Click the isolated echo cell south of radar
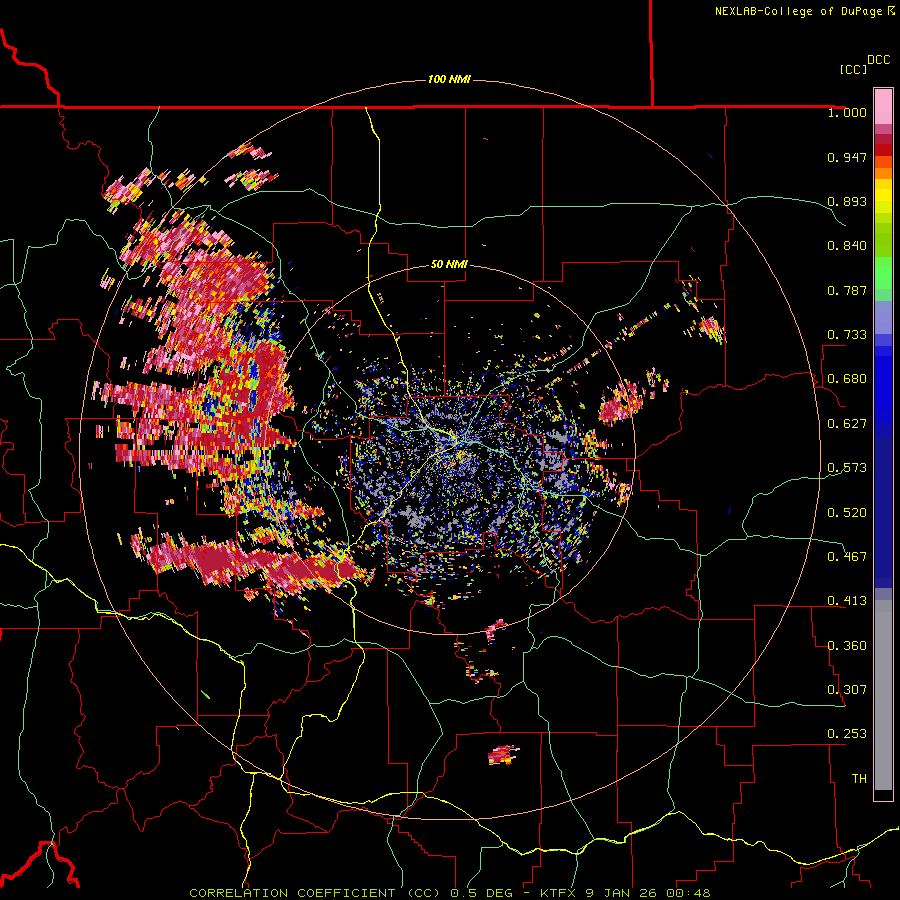The image size is (900, 900). coord(503,755)
